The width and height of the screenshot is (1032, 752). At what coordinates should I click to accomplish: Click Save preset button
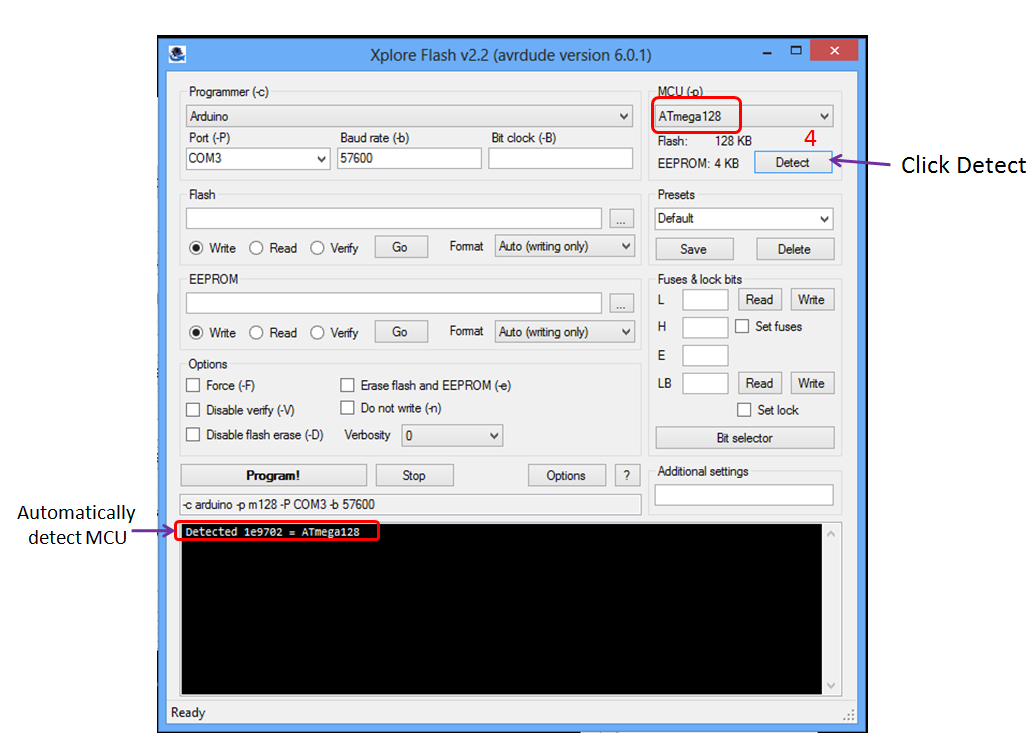[694, 249]
